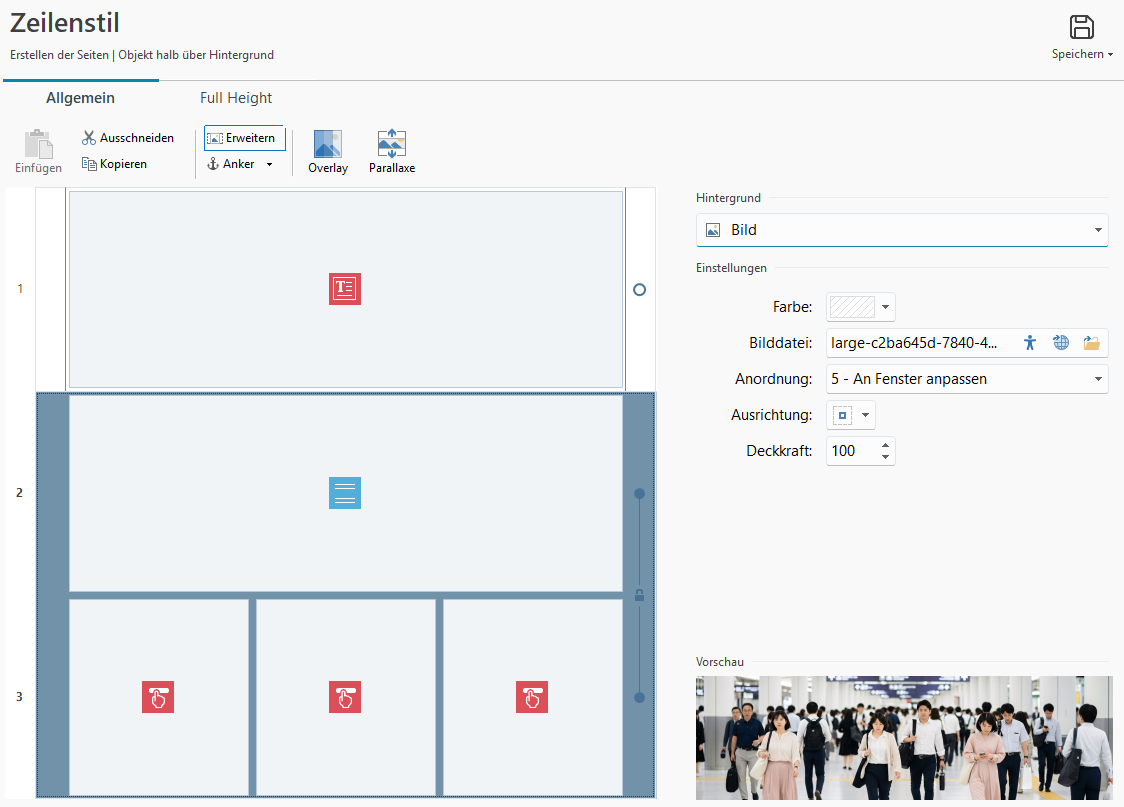The height and width of the screenshot is (807, 1124).
Task: Select the red text object in row 1
Action: pos(345,289)
